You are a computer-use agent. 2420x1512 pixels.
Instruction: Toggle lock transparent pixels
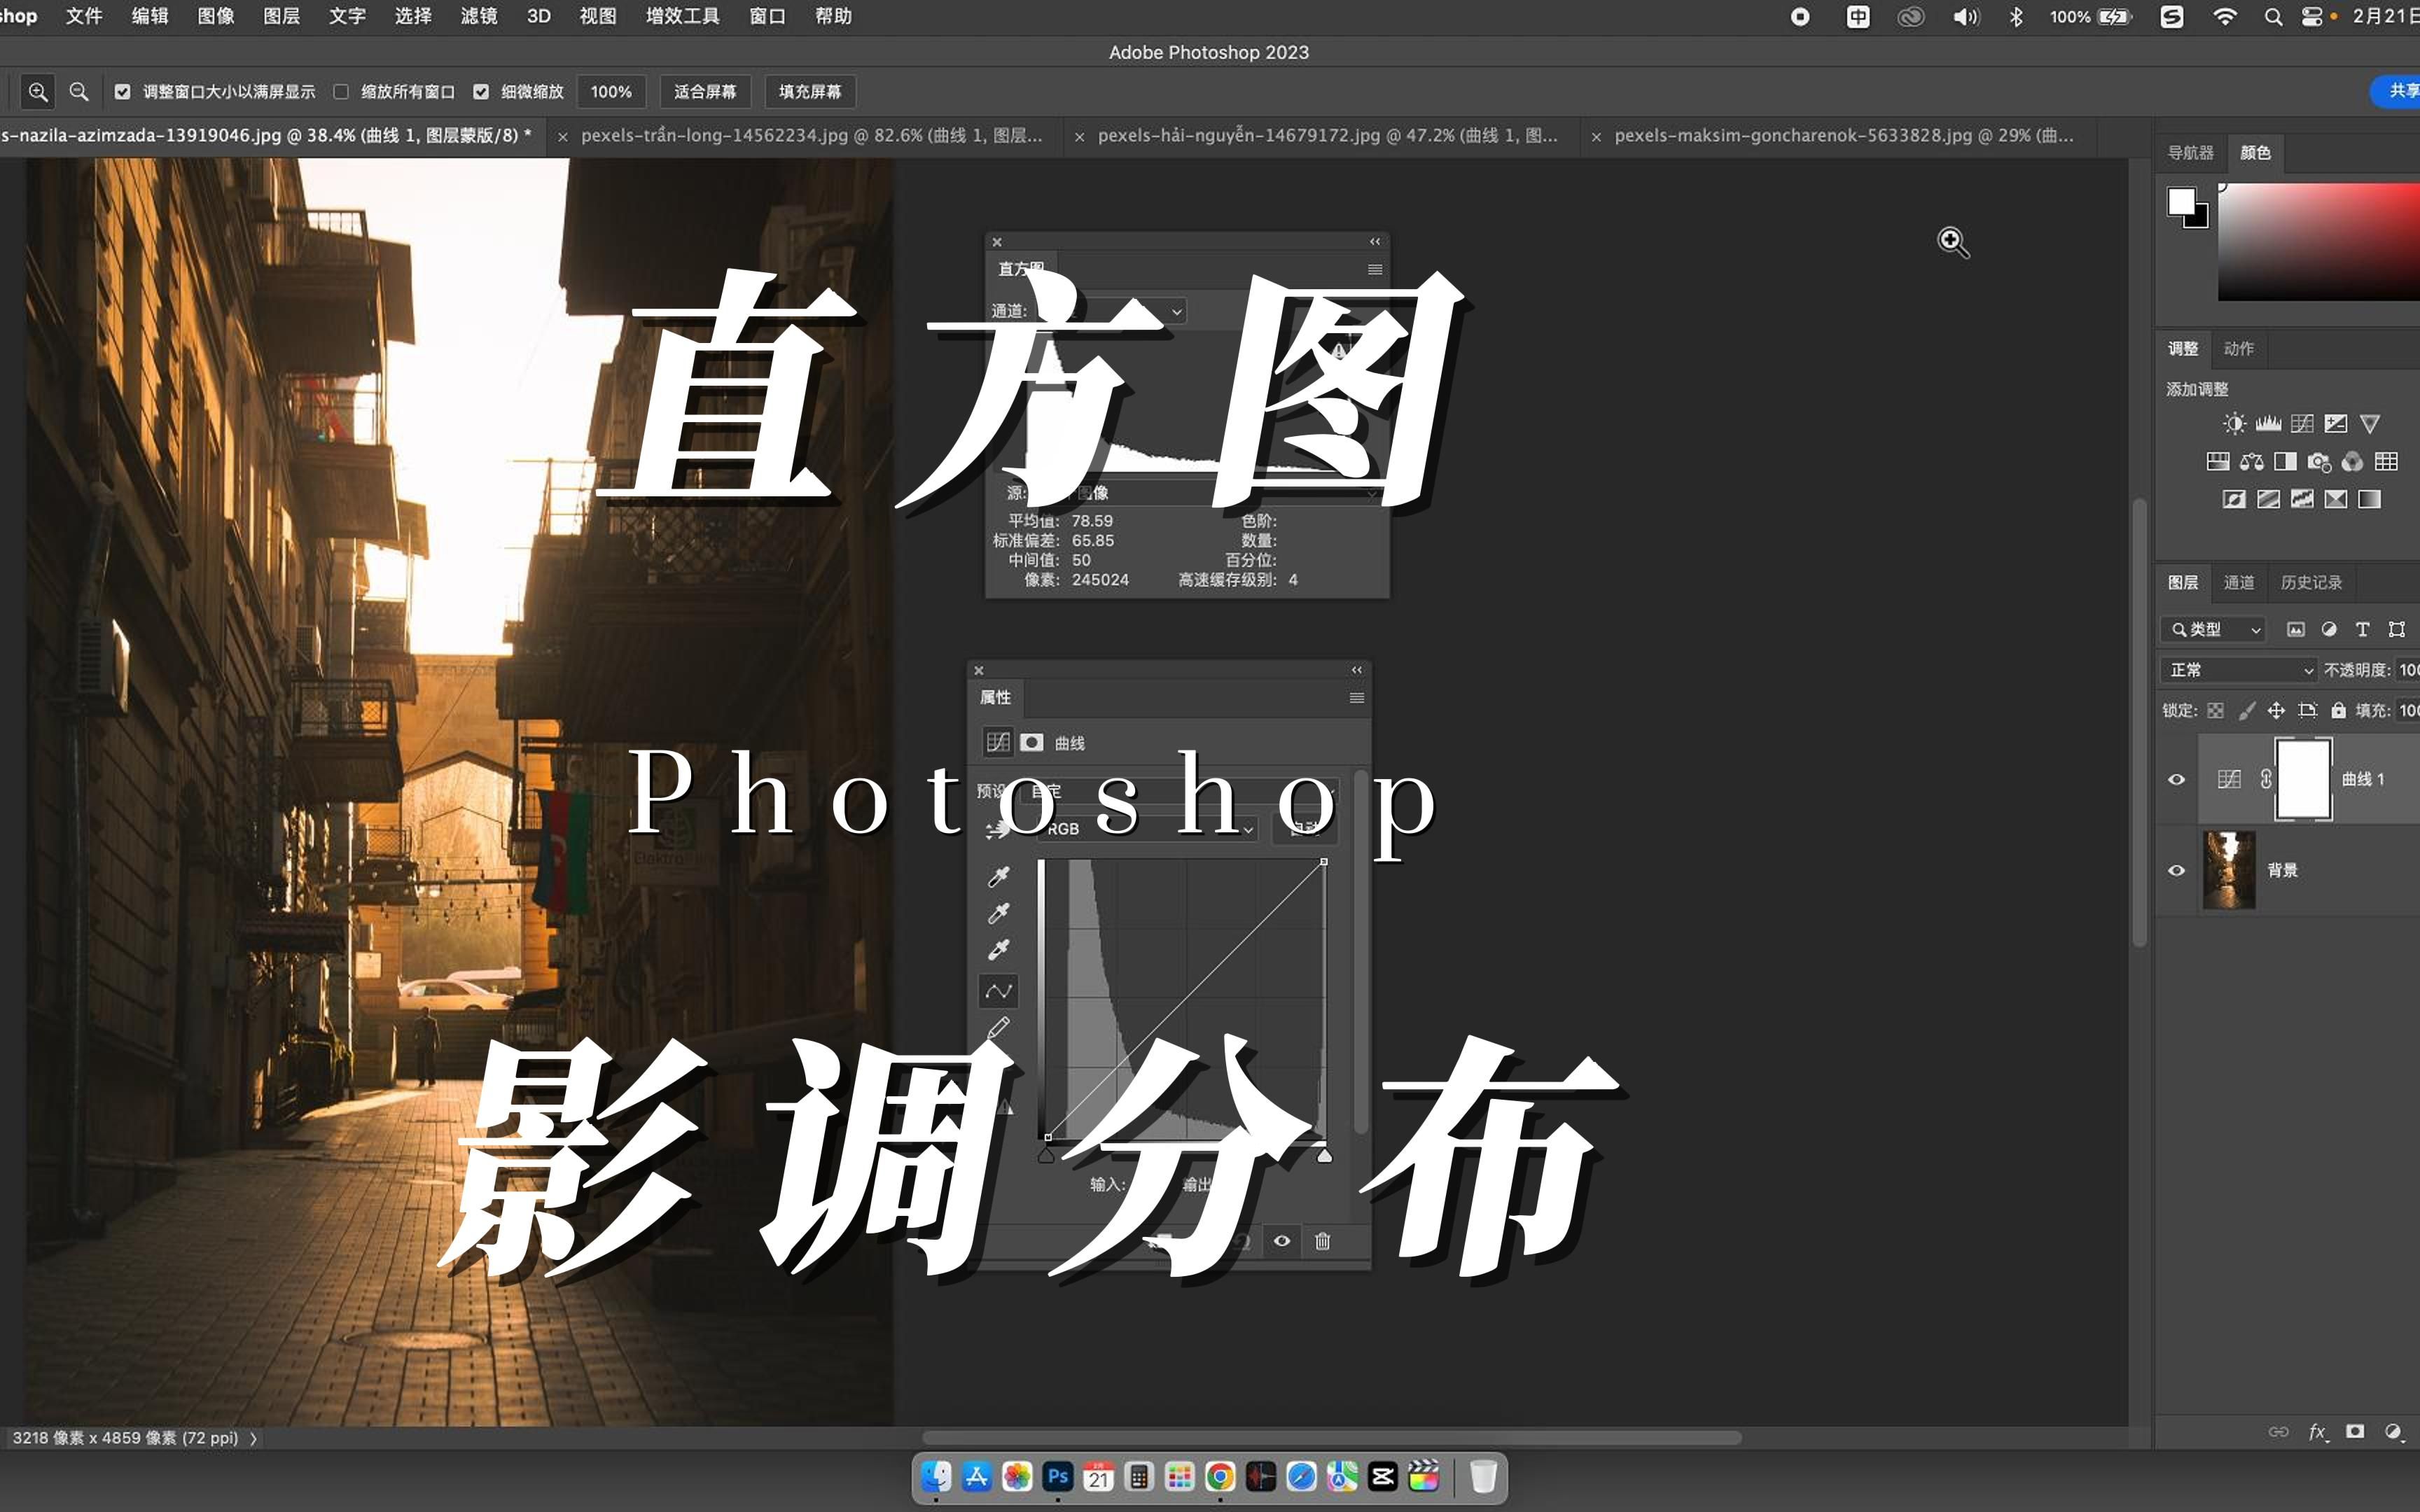(2216, 710)
